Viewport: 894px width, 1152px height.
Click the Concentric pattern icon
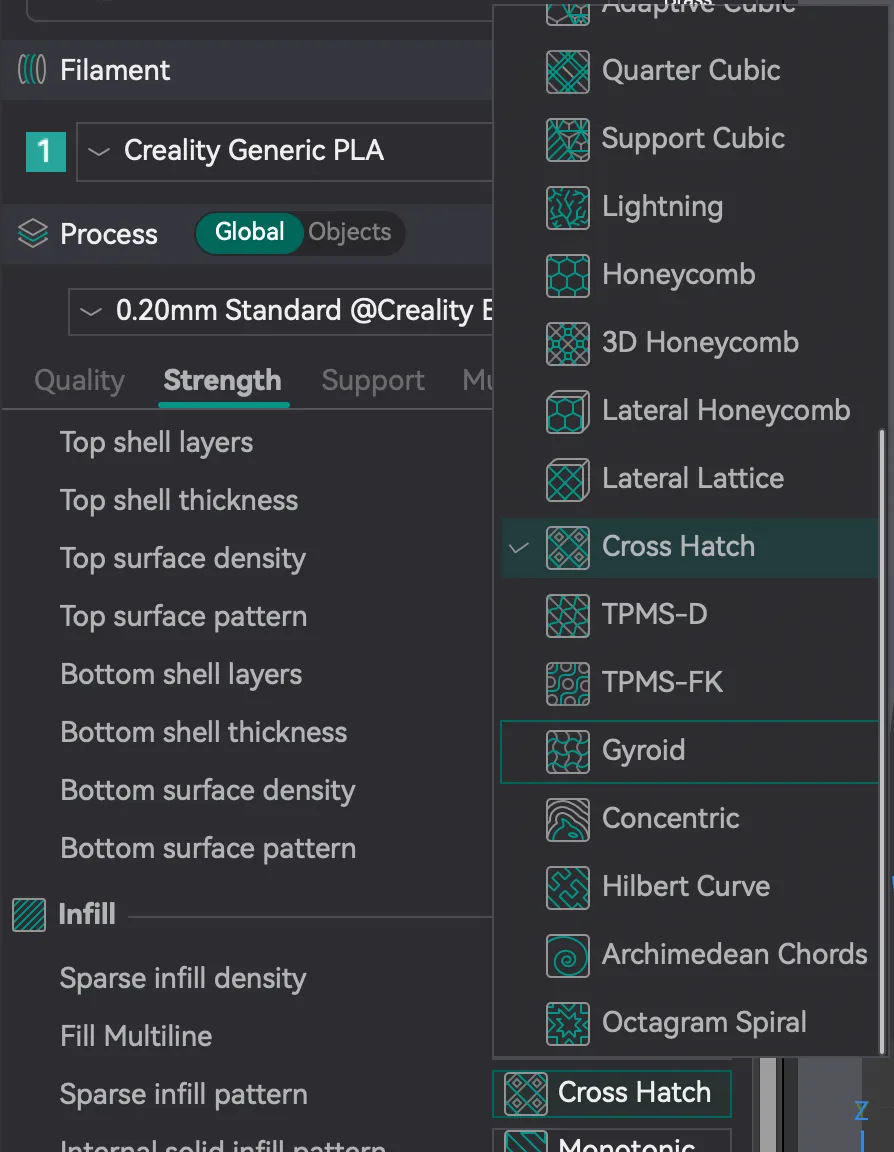click(x=567, y=819)
